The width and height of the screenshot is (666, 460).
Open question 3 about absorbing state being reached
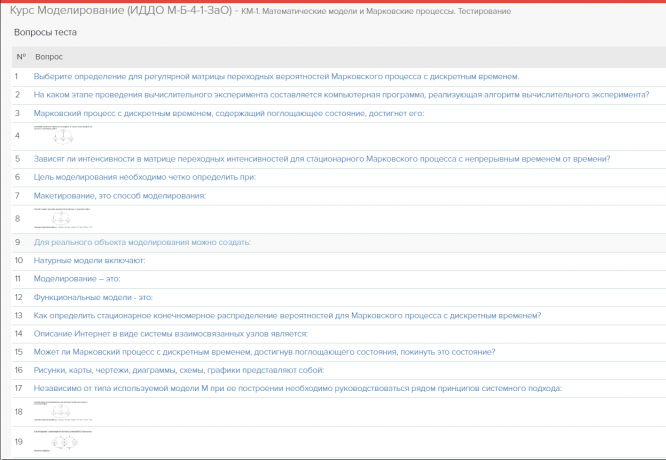(229, 113)
